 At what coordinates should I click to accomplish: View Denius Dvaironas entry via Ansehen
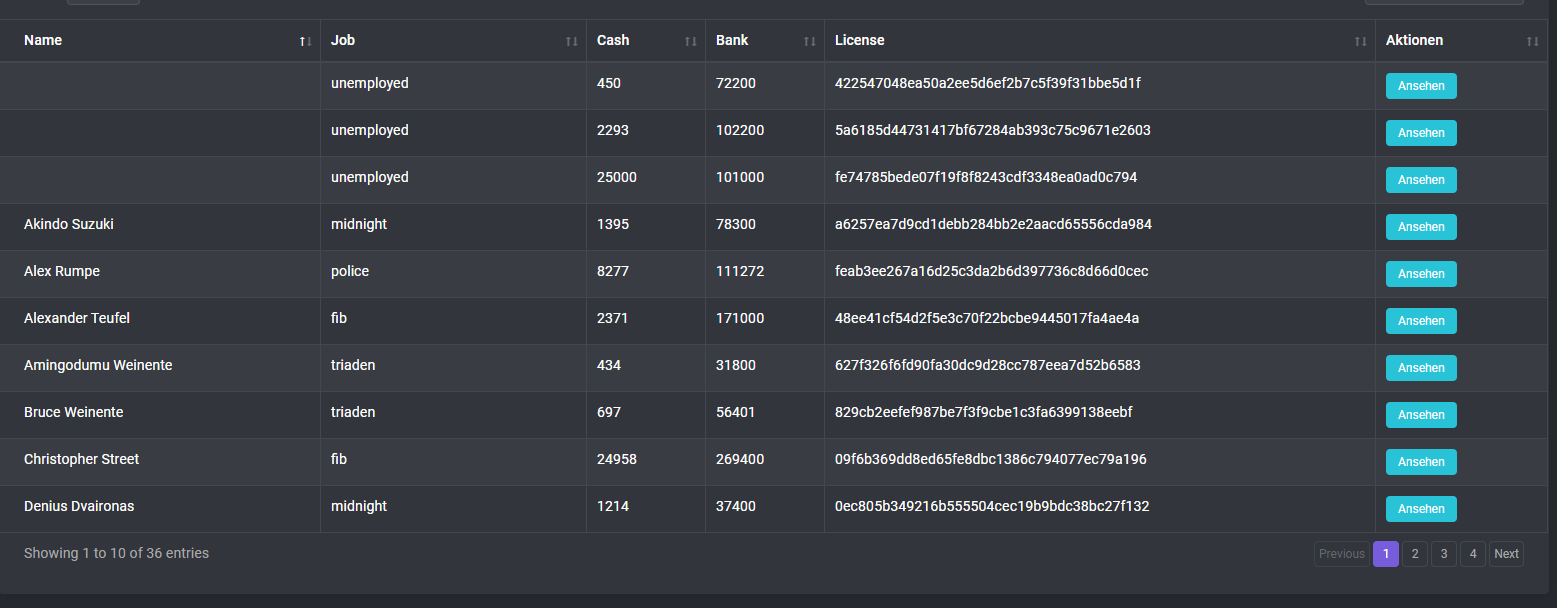pos(1420,509)
